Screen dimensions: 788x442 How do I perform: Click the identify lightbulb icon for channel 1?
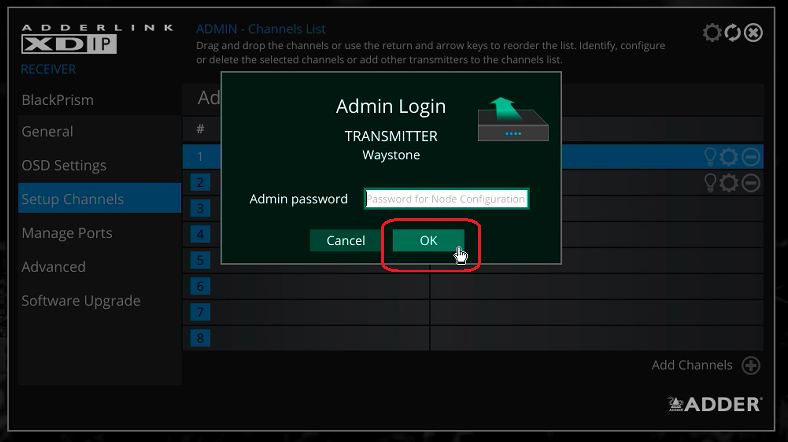click(x=711, y=157)
